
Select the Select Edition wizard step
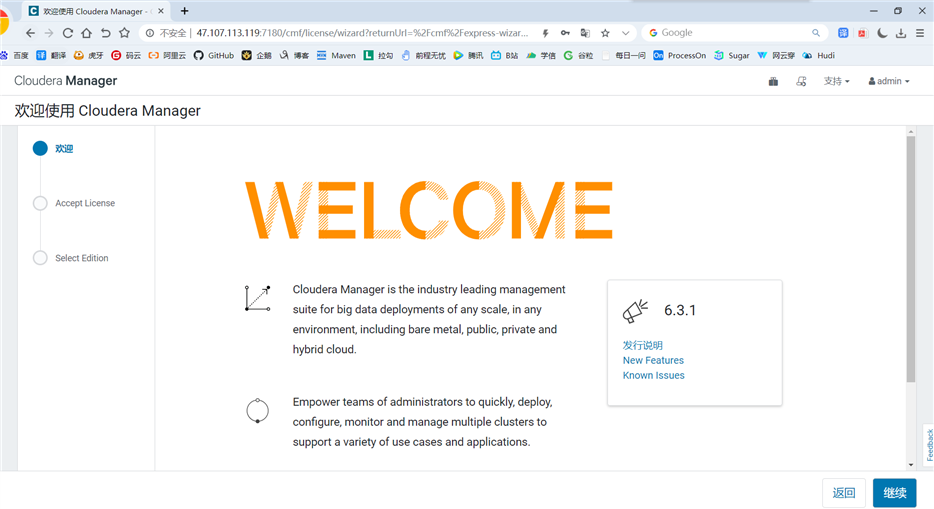[71, 258]
